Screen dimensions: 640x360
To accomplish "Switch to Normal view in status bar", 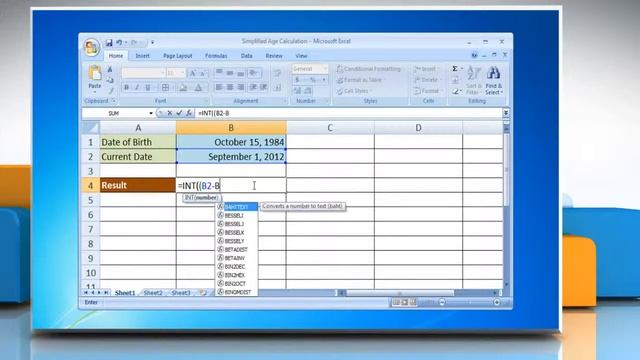I will [x=396, y=302].
